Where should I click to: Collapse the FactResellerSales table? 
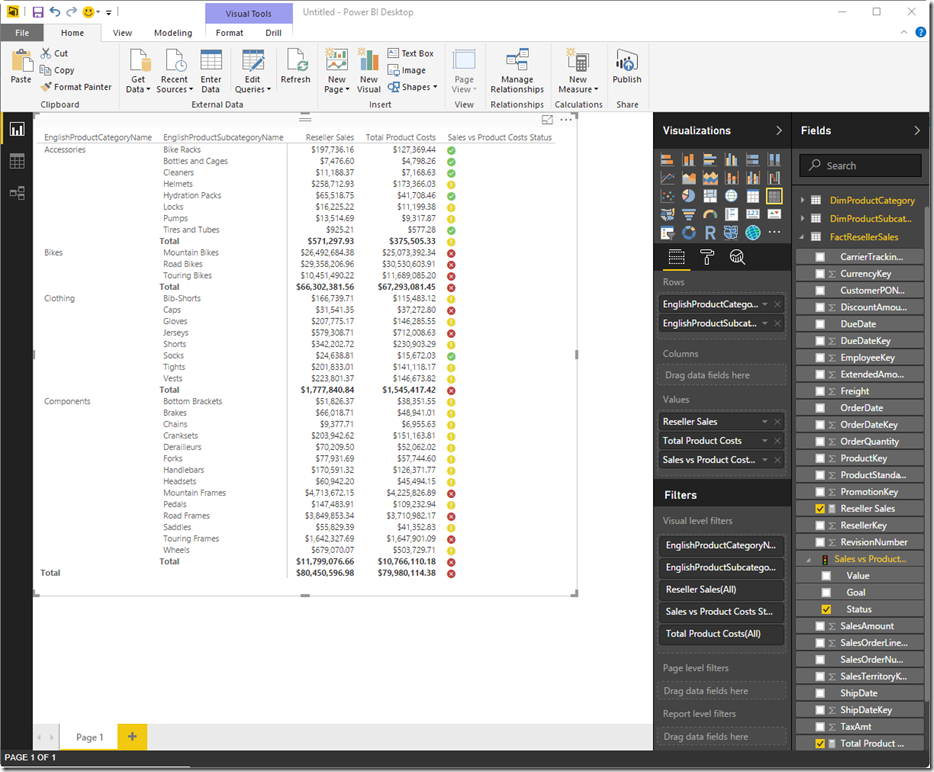point(802,237)
